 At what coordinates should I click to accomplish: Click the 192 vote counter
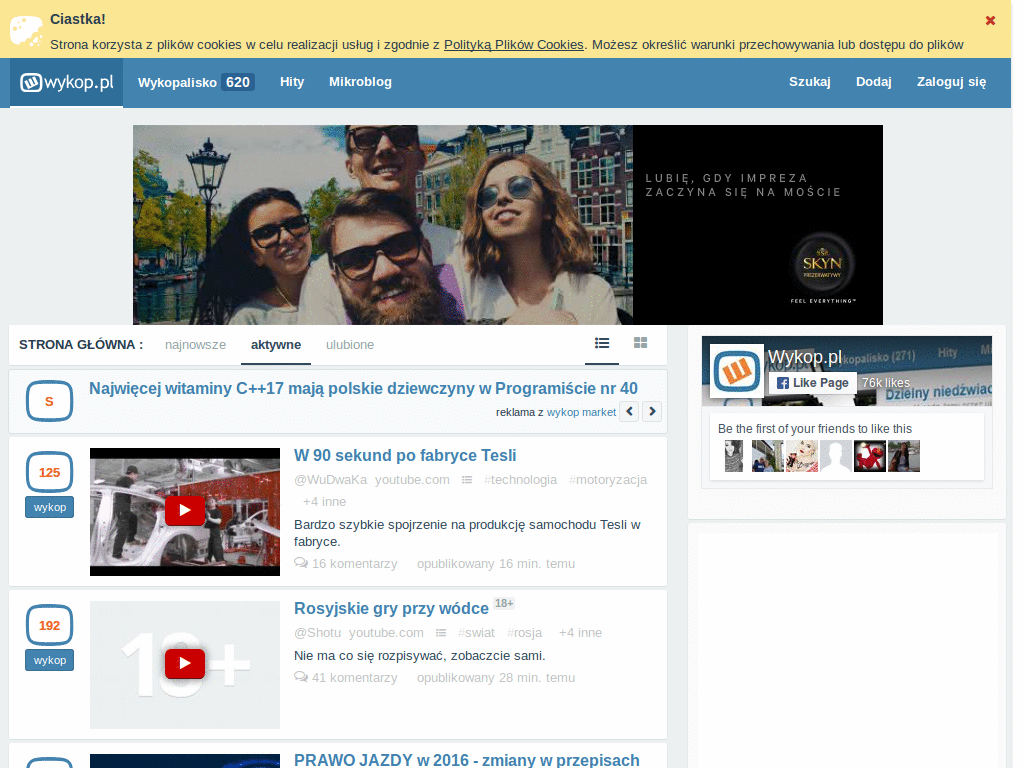(x=49, y=625)
